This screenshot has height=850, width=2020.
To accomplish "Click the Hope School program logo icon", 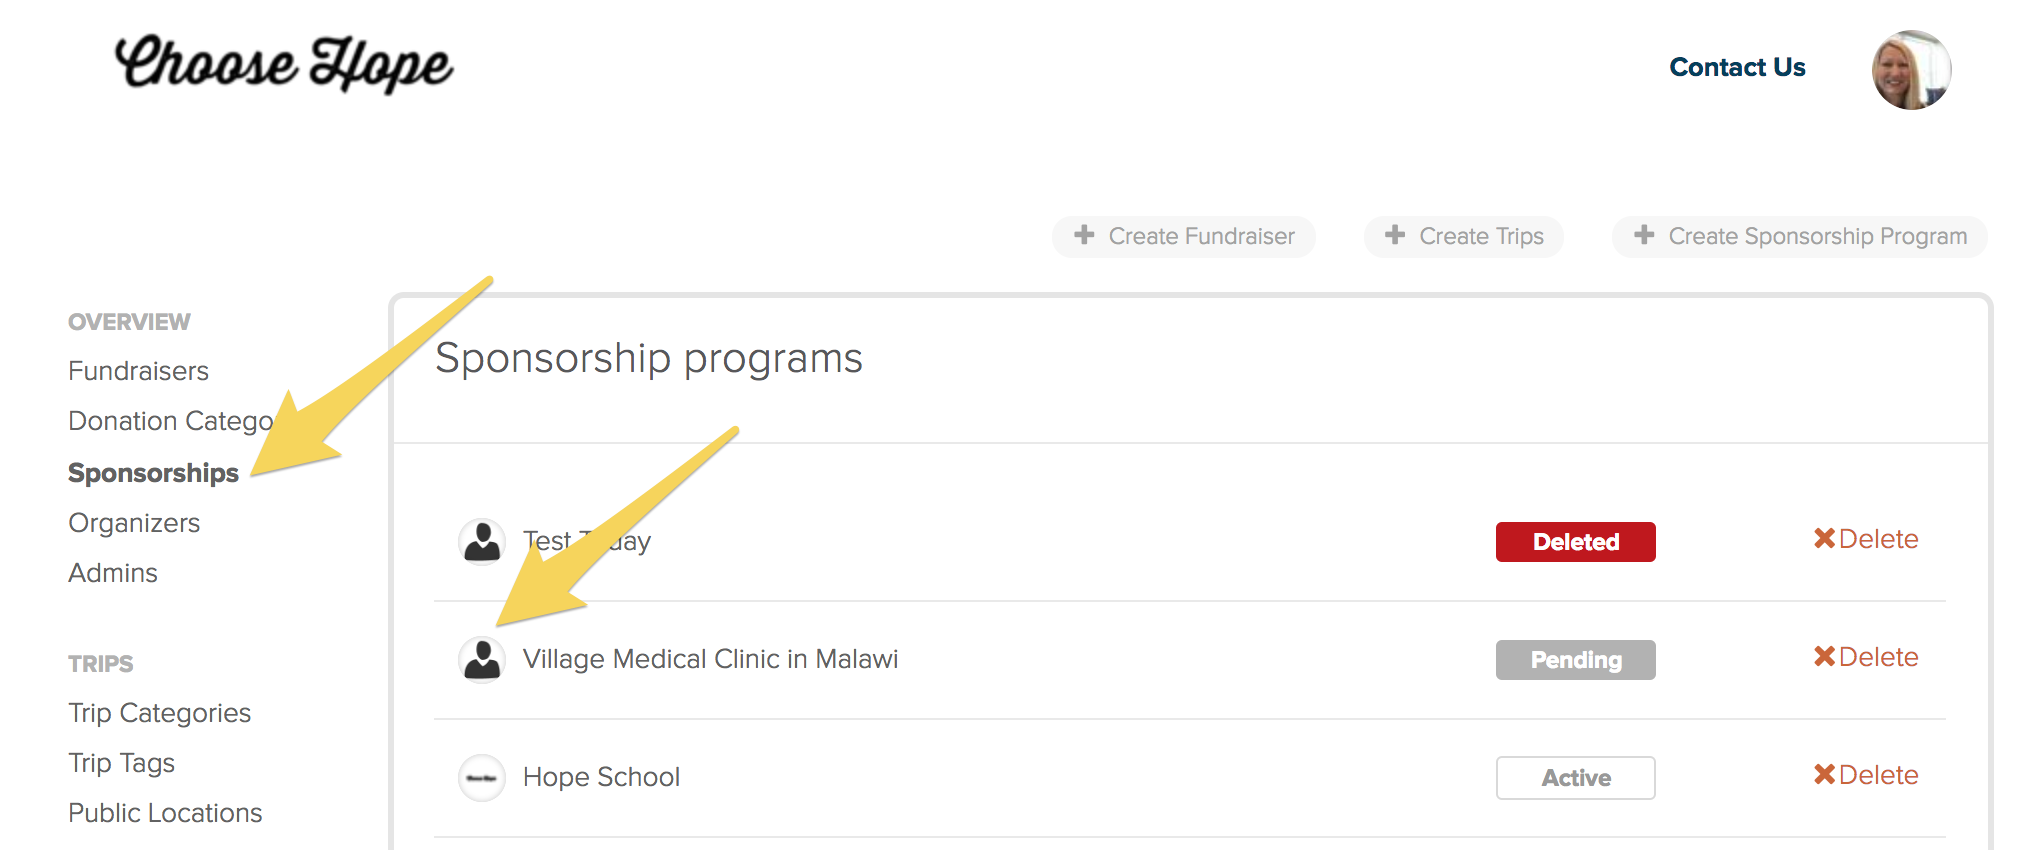I will coord(482,778).
